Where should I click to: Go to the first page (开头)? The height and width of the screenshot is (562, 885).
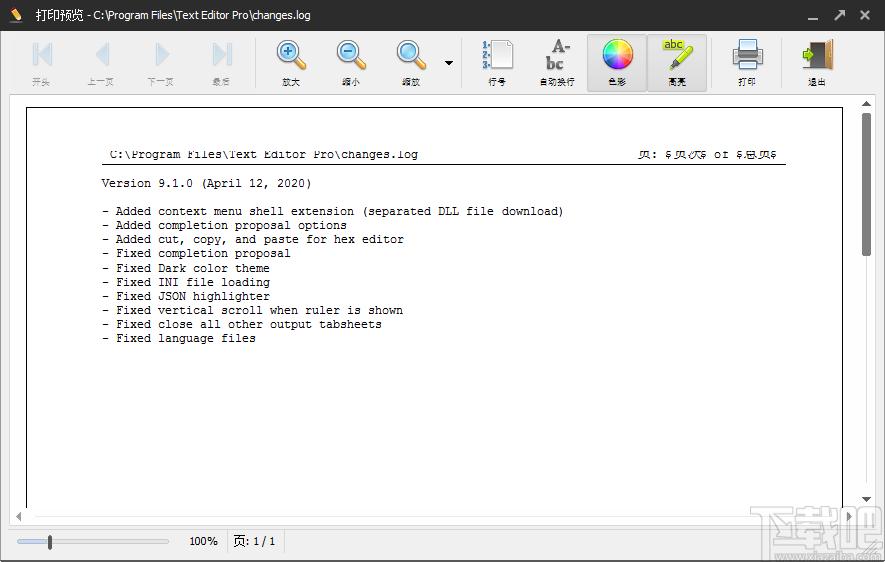[42, 62]
